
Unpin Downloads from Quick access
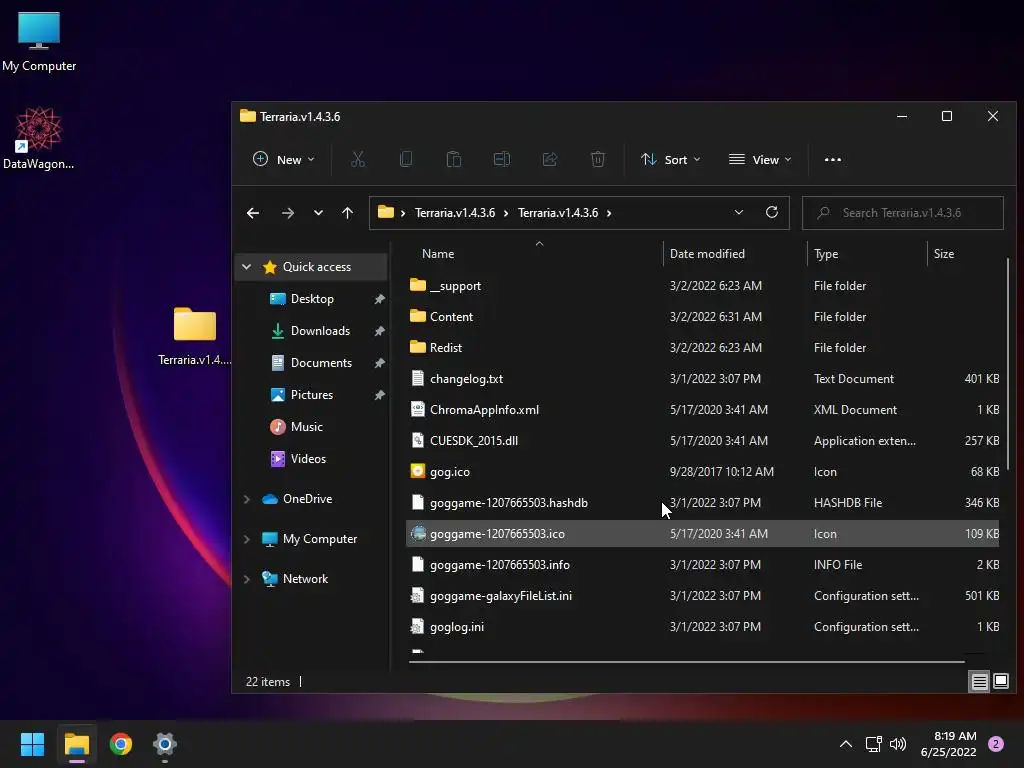point(379,331)
